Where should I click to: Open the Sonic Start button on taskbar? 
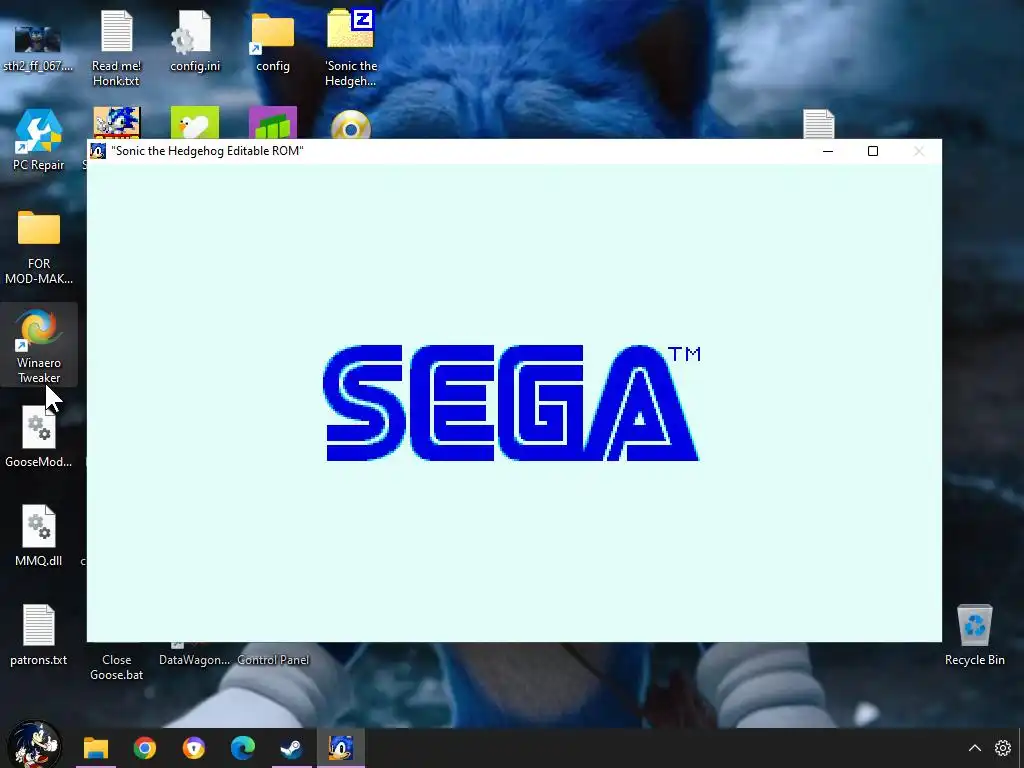[34, 745]
